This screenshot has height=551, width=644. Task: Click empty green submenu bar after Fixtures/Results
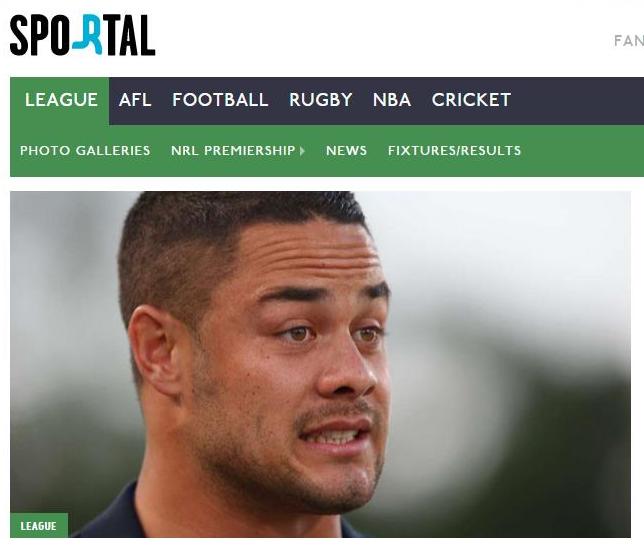583,151
